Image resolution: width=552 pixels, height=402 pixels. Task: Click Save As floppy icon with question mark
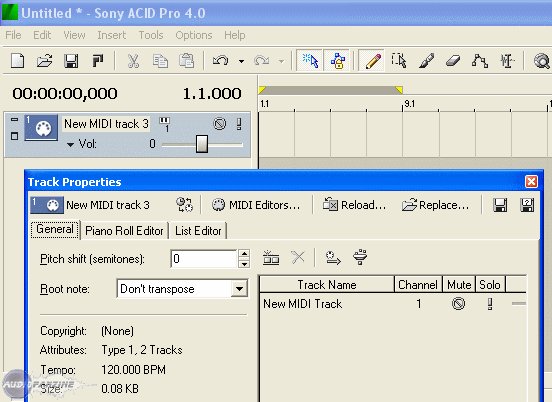[527, 205]
